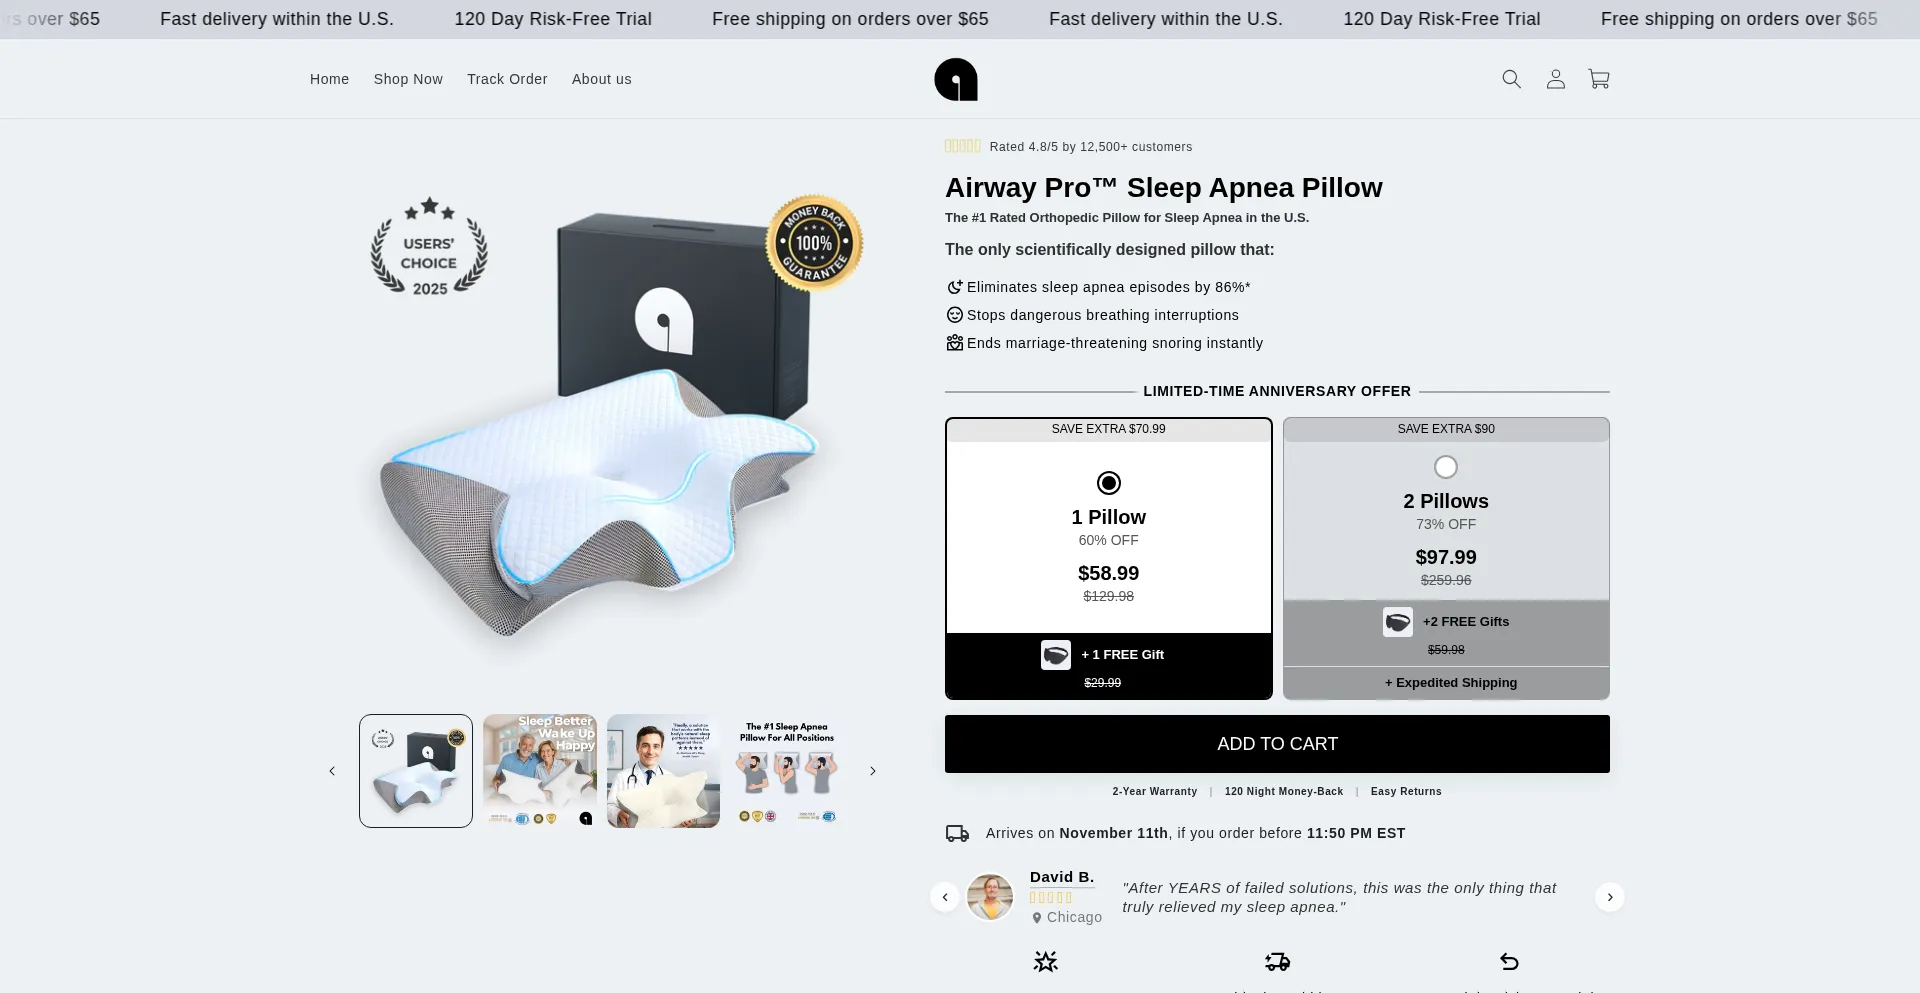The height and width of the screenshot is (993, 1920).
Task: Show next product thumbnails with right arrow
Action: coord(872,771)
